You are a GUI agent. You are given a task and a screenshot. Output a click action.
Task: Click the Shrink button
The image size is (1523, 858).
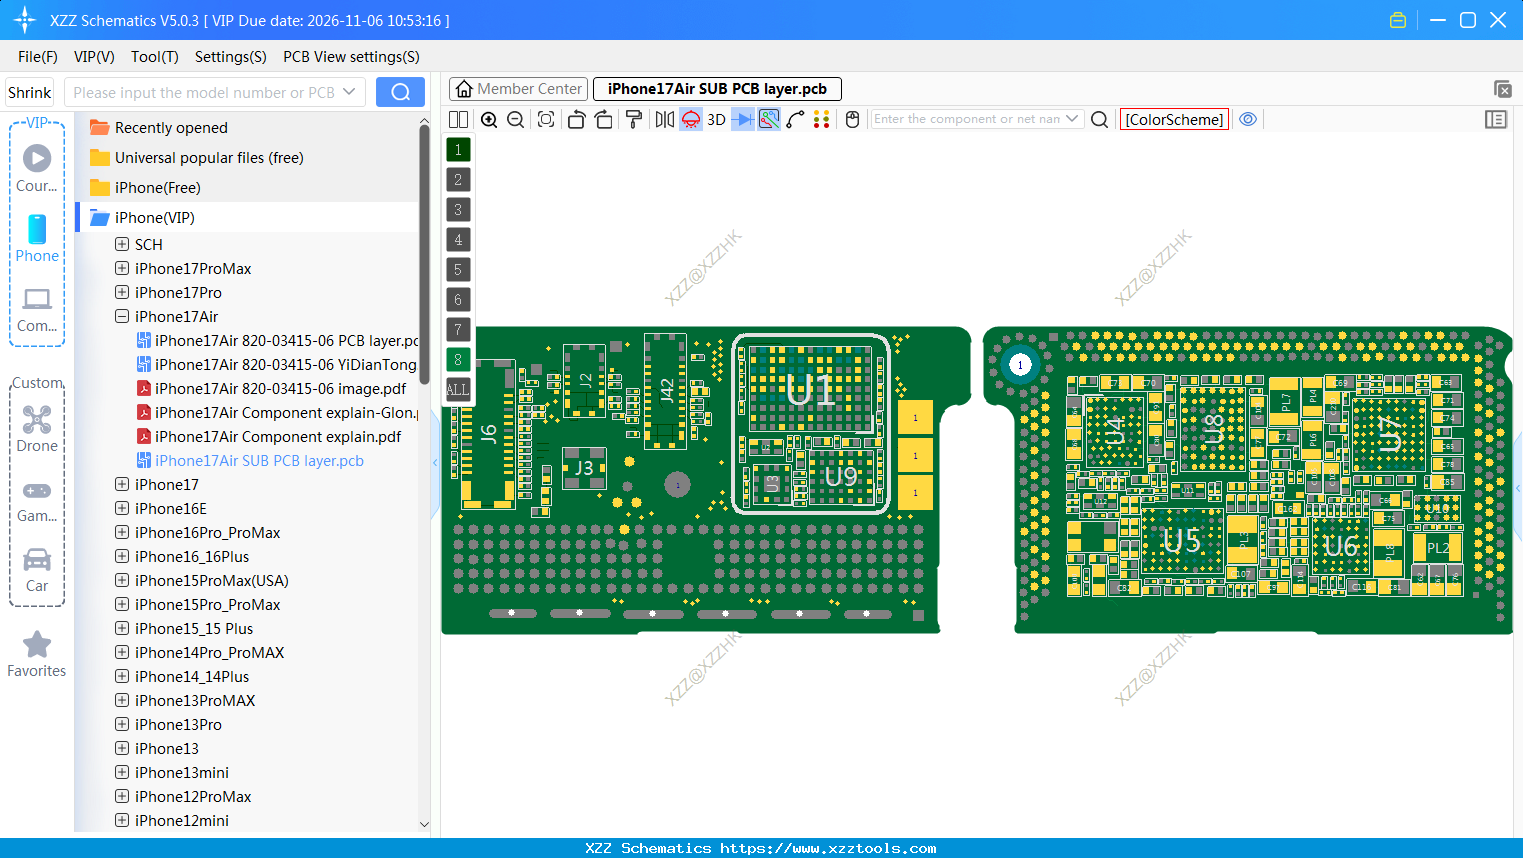(29, 92)
